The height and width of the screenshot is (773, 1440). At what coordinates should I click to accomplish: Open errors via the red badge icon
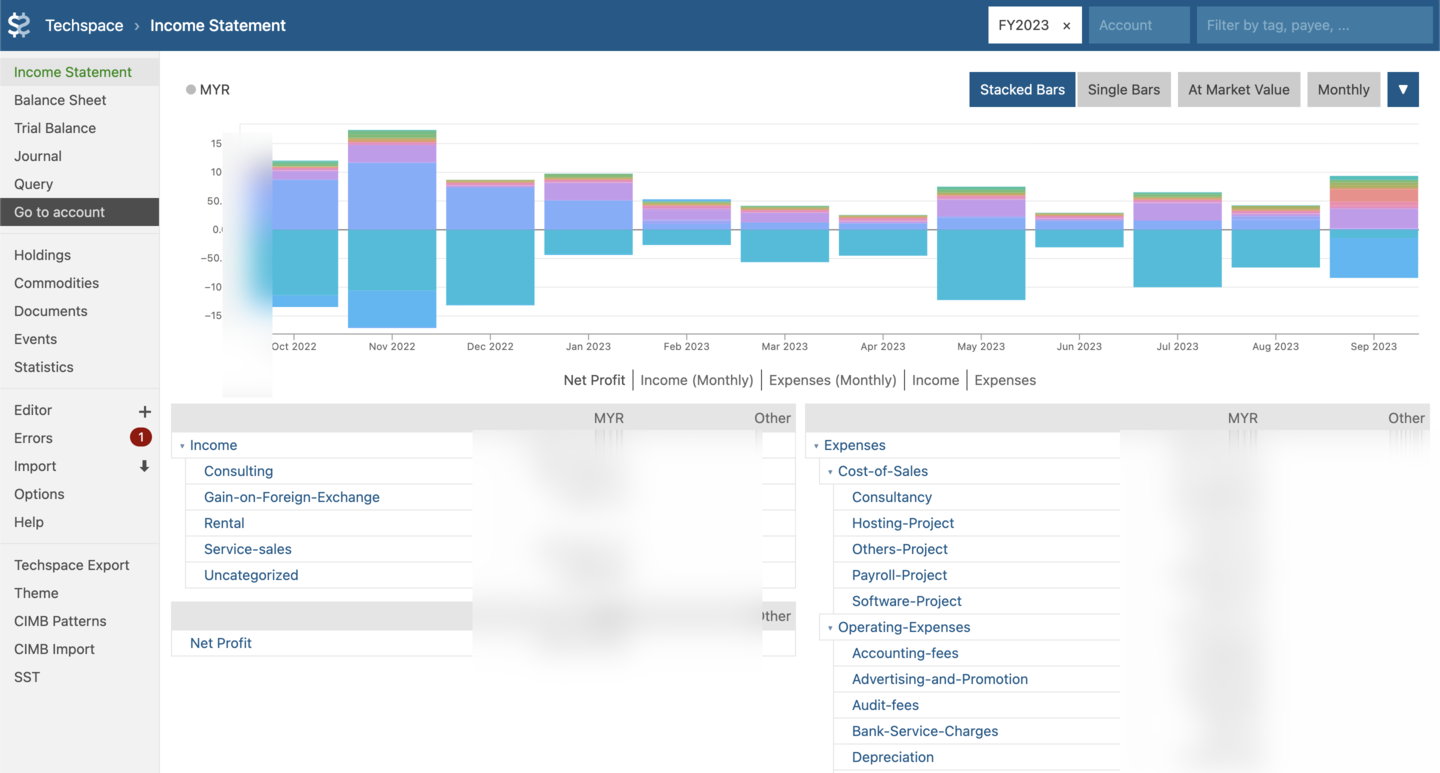pyautogui.click(x=140, y=437)
